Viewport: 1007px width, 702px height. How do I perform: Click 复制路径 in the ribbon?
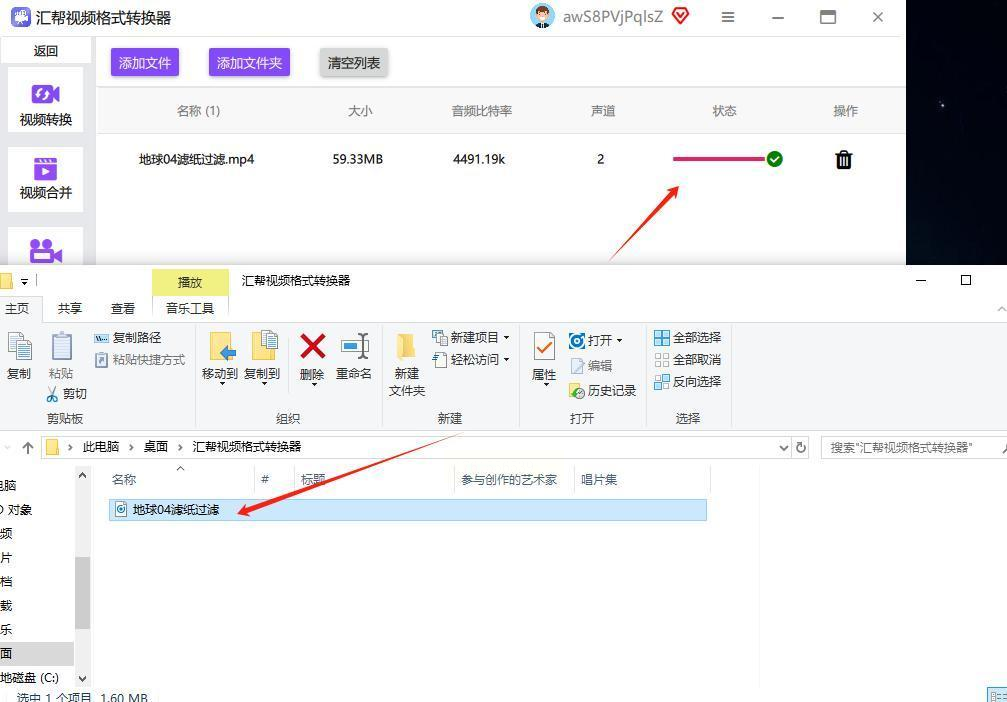point(127,338)
